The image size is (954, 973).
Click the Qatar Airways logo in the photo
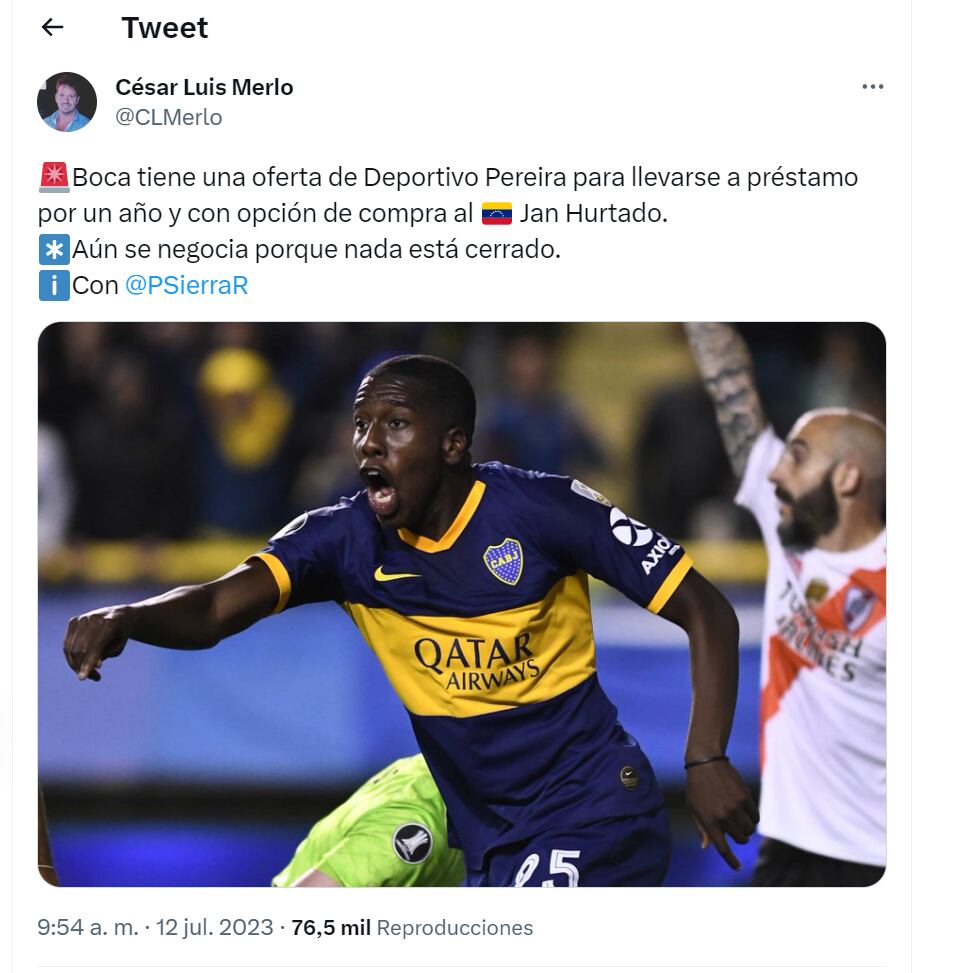pos(477,661)
